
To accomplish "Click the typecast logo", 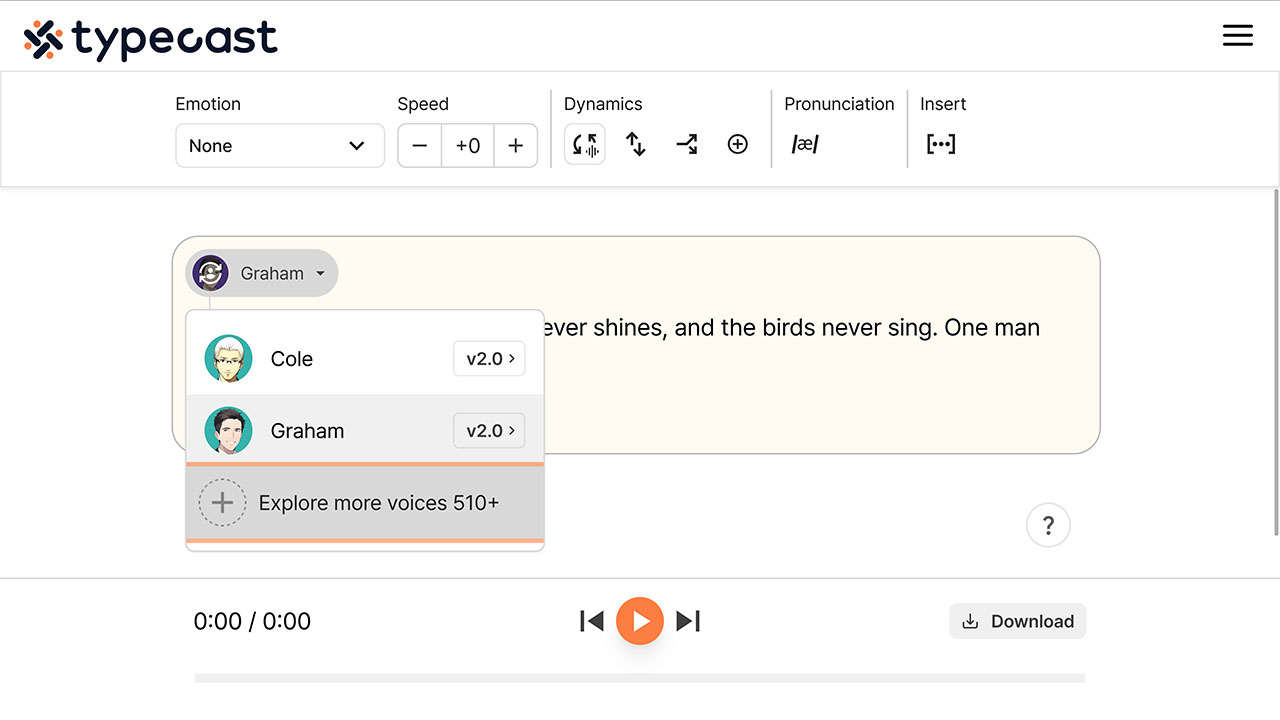I will coord(150,39).
